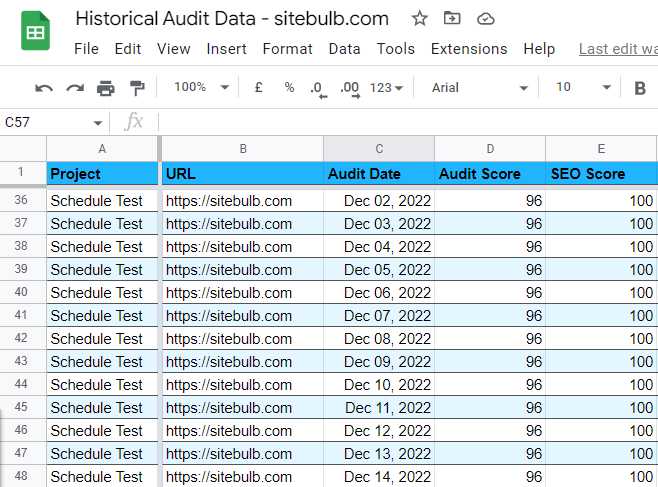Open the Edit menu
The width and height of the screenshot is (658, 487).
pyautogui.click(x=128, y=49)
